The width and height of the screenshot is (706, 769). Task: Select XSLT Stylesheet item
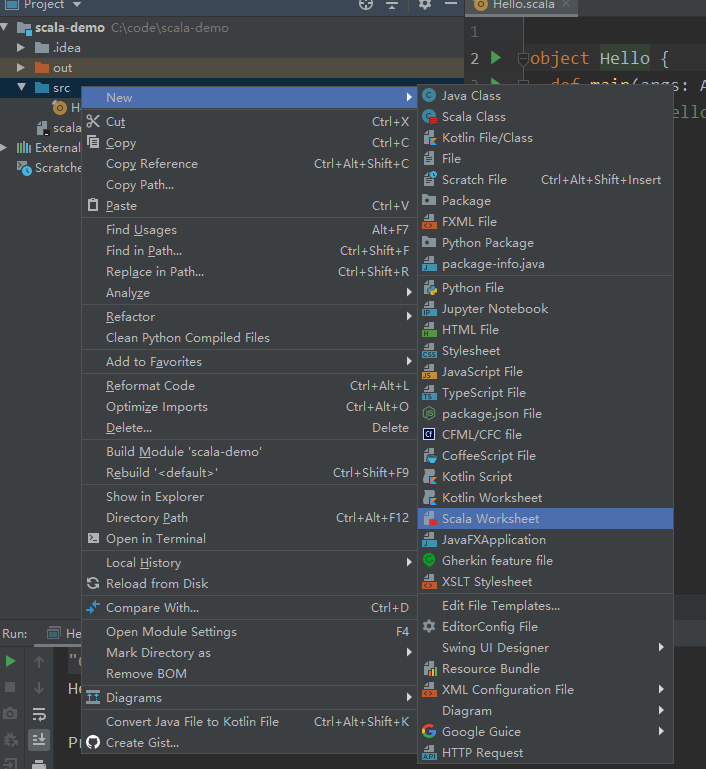tap(545, 582)
